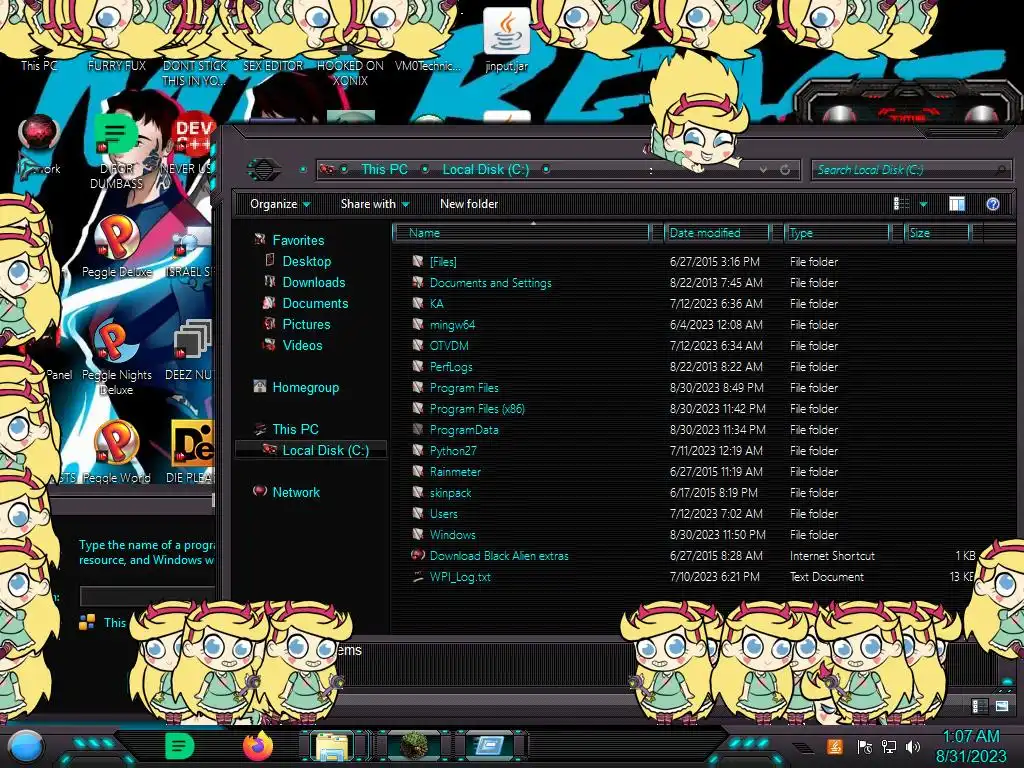
Task: Expand the view options dropdown arrow
Action: (923, 204)
